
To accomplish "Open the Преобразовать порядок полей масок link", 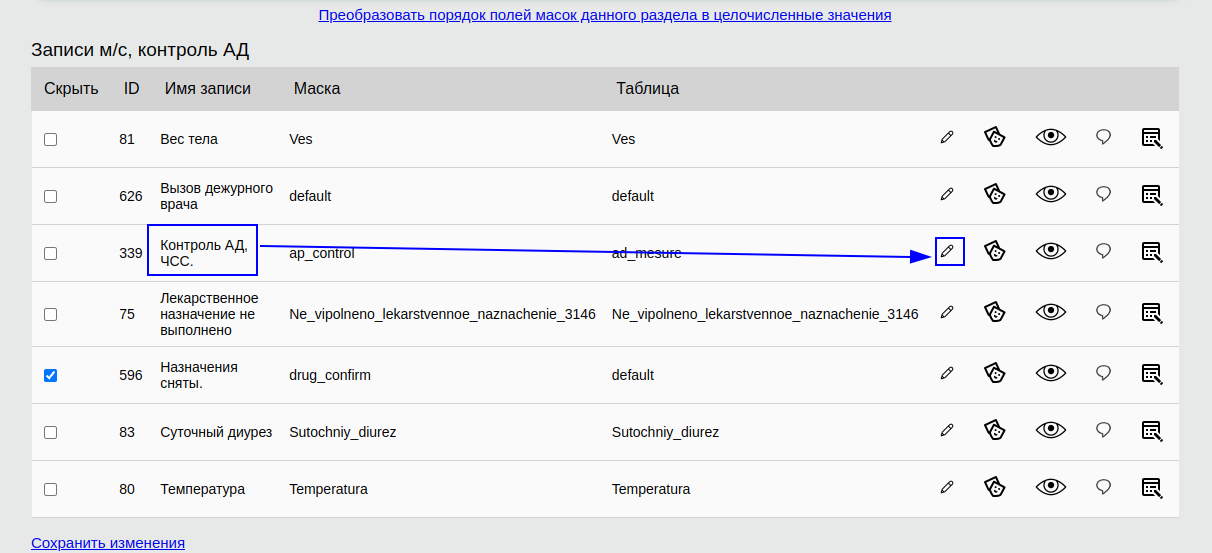I will coord(605,15).
